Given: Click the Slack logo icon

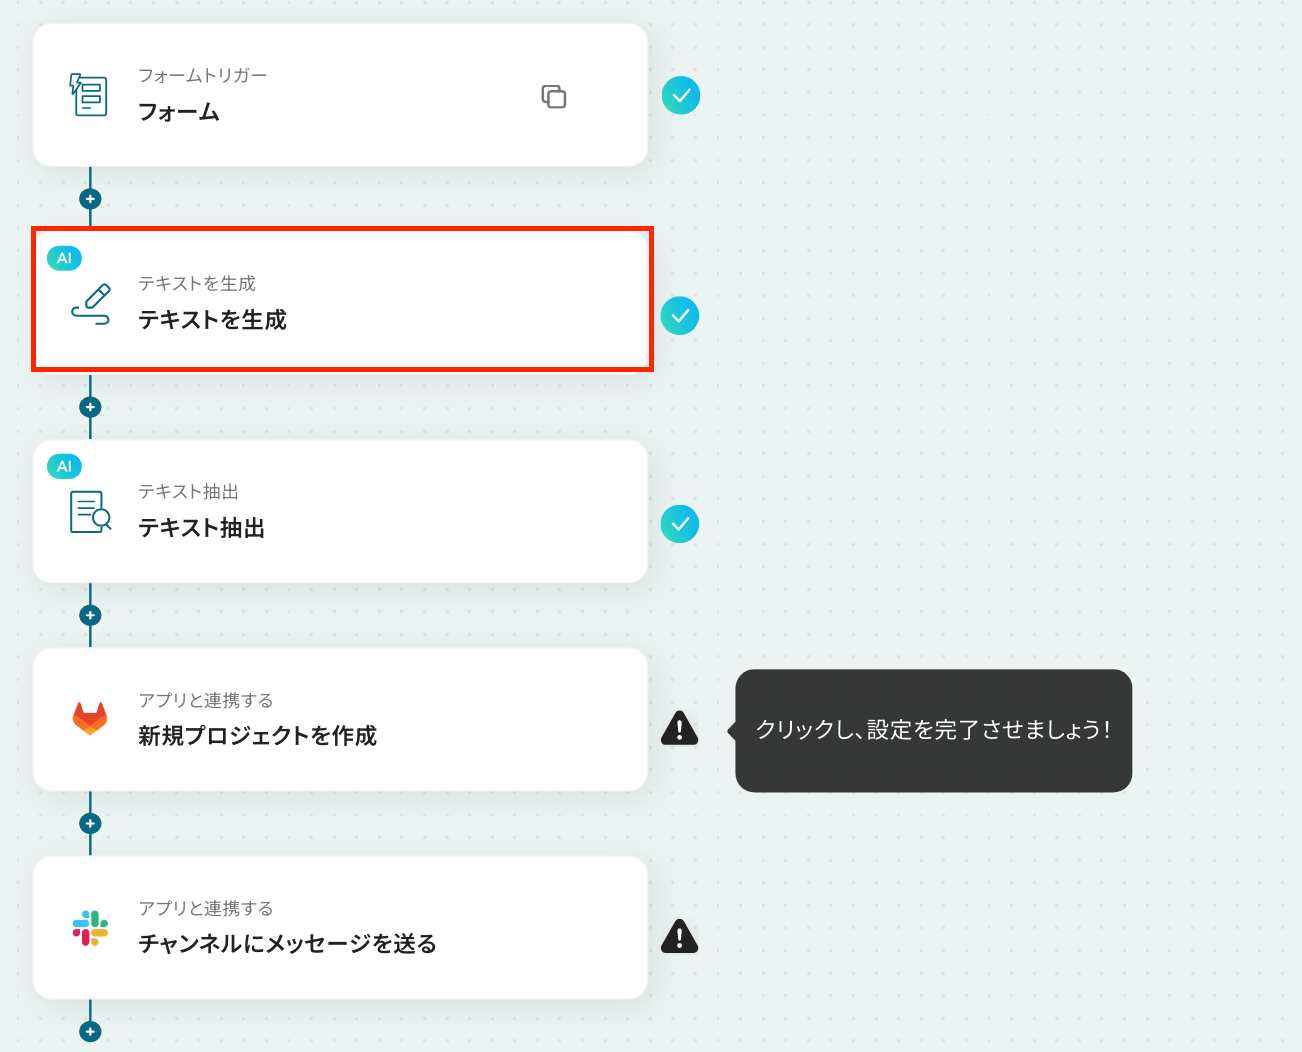Looking at the screenshot, I should [x=90, y=928].
